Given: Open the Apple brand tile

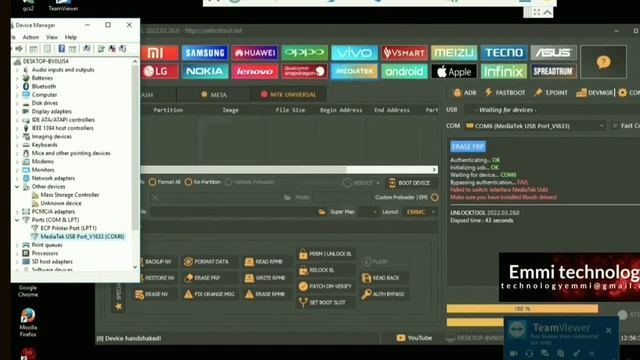Looking at the screenshot, I should [454, 71].
